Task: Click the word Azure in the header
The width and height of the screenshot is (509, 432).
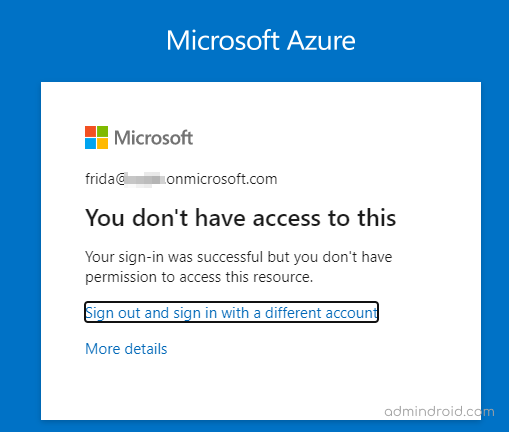Action: 321,40
